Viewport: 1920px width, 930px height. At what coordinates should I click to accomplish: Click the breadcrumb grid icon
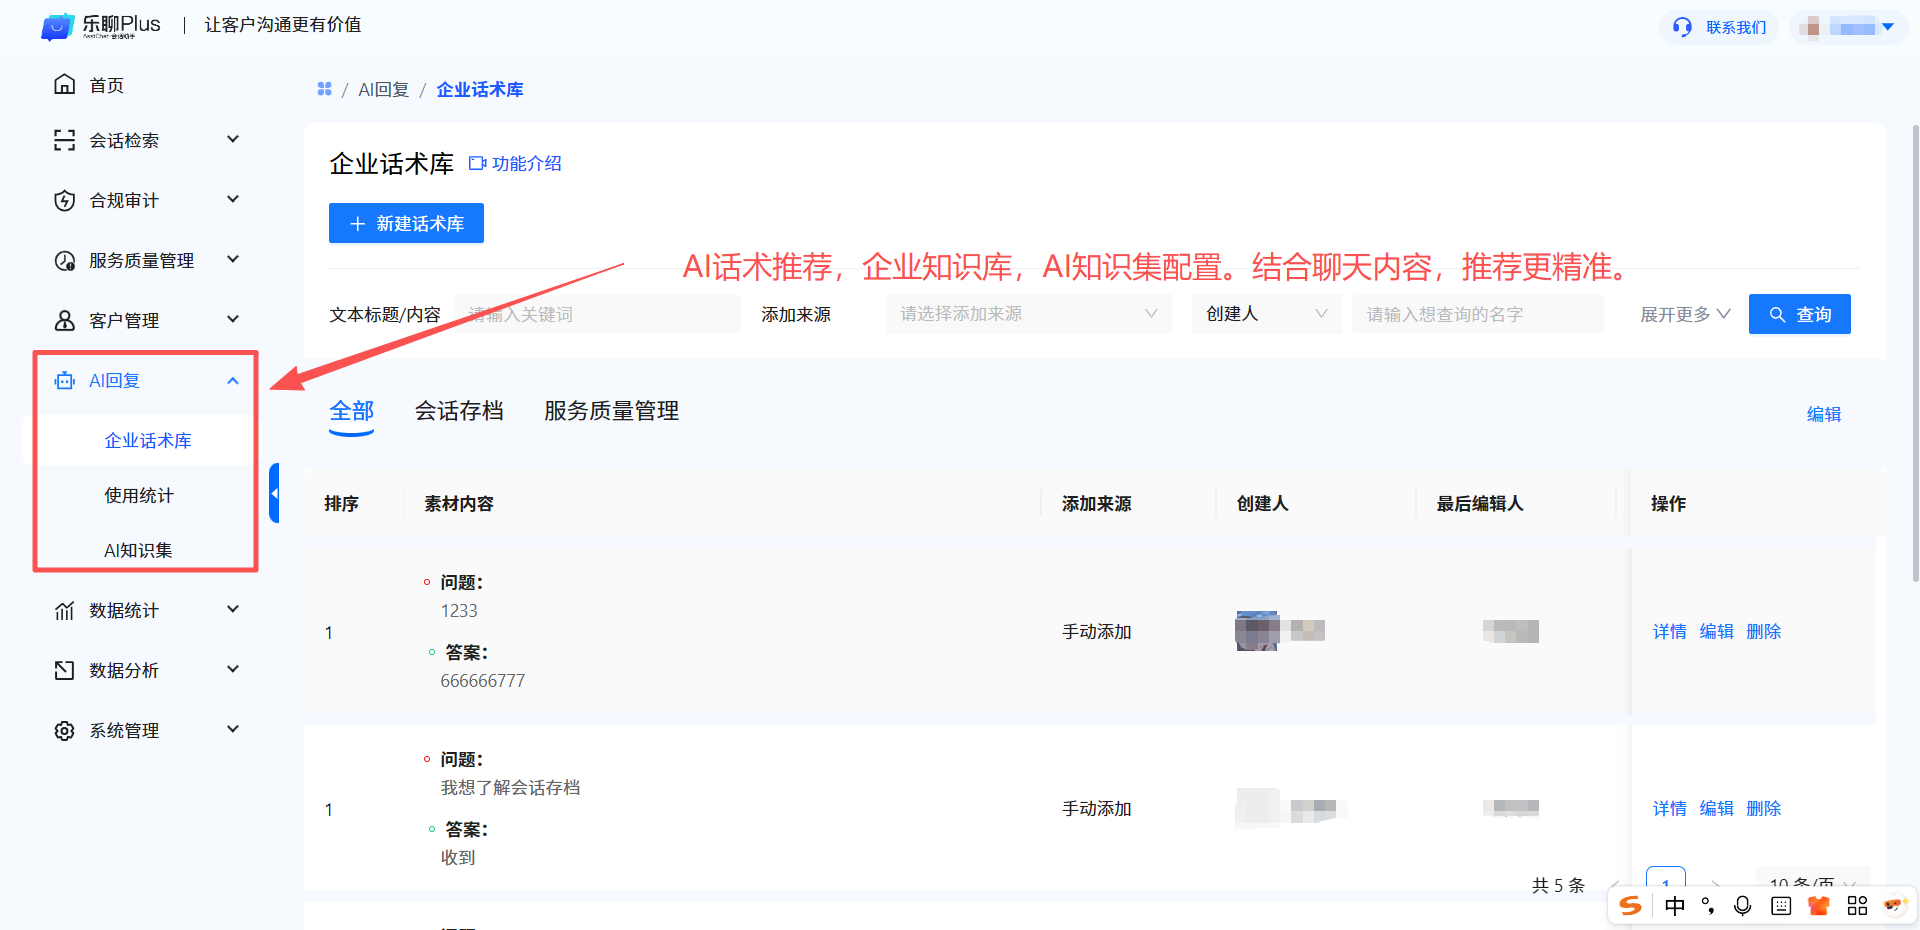pos(324,89)
